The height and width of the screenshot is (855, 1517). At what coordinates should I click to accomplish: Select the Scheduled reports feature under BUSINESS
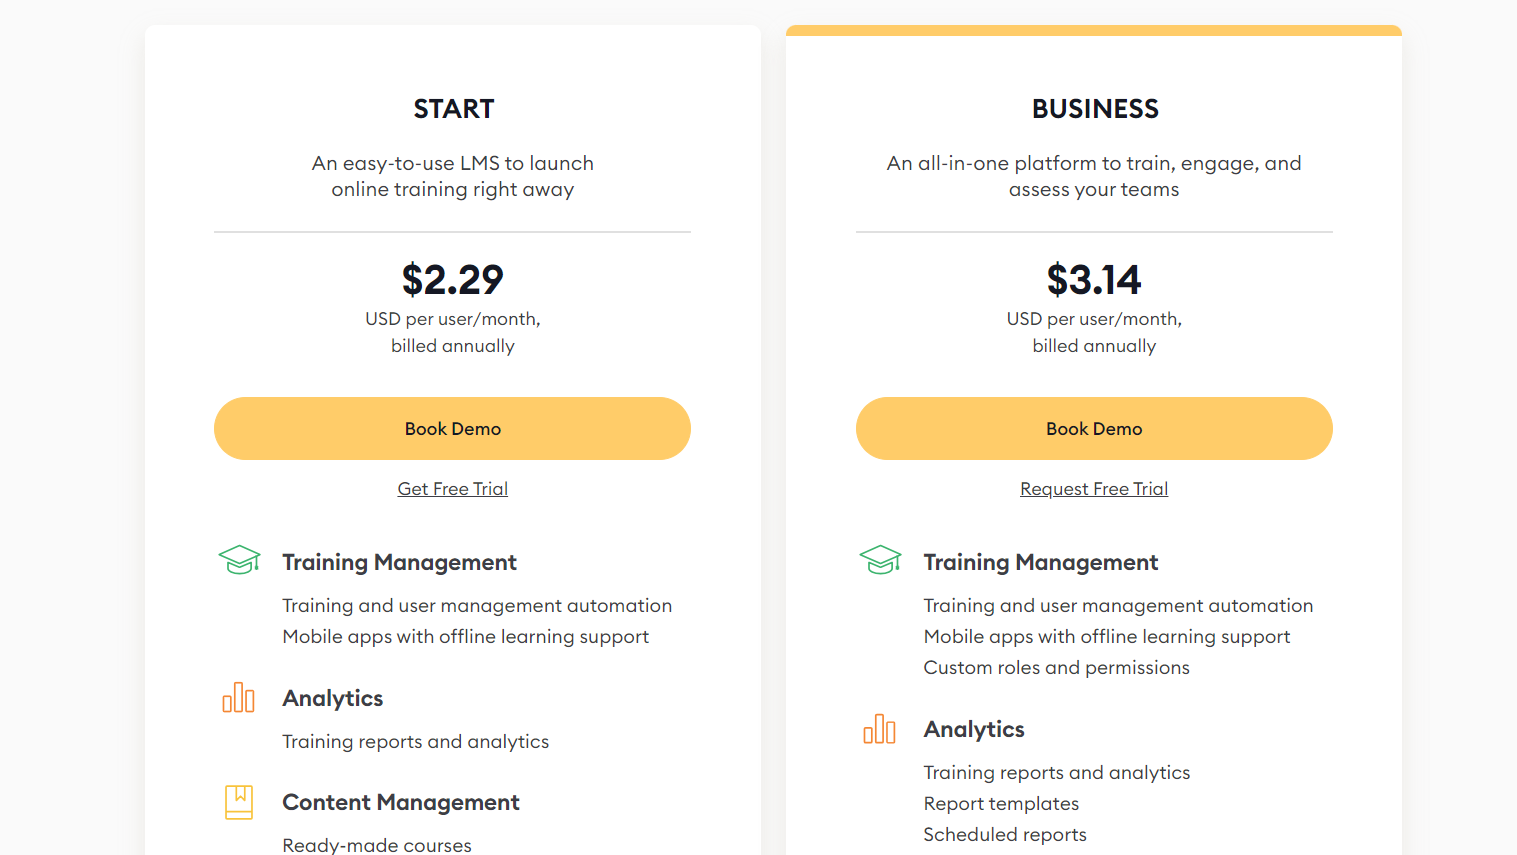point(1004,834)
